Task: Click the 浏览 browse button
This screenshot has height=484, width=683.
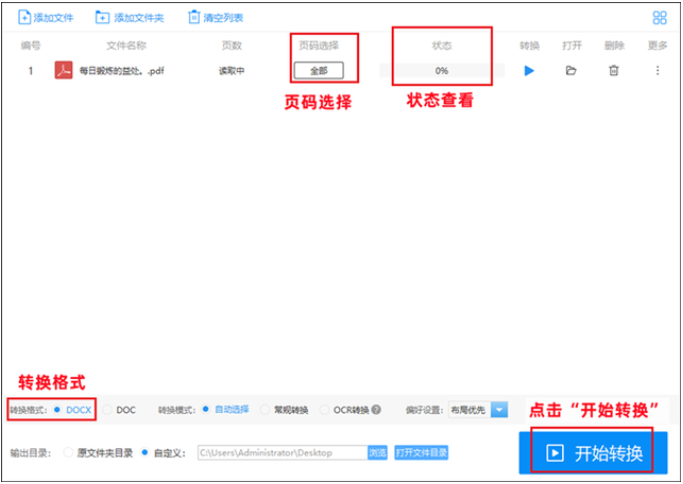Action: [x=378, y=453]
